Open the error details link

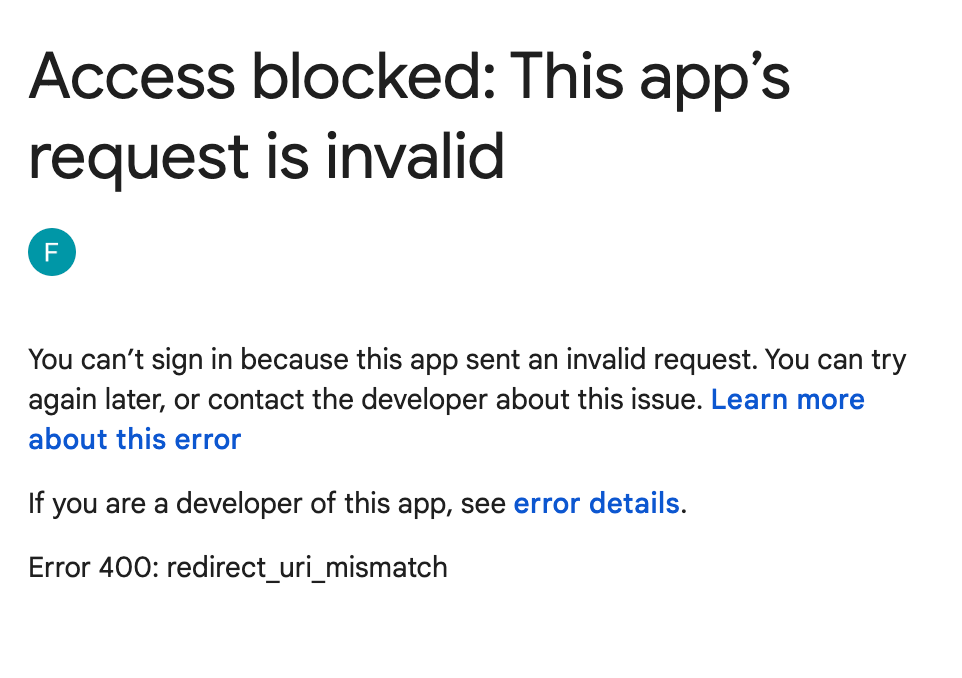coord(596,503)
